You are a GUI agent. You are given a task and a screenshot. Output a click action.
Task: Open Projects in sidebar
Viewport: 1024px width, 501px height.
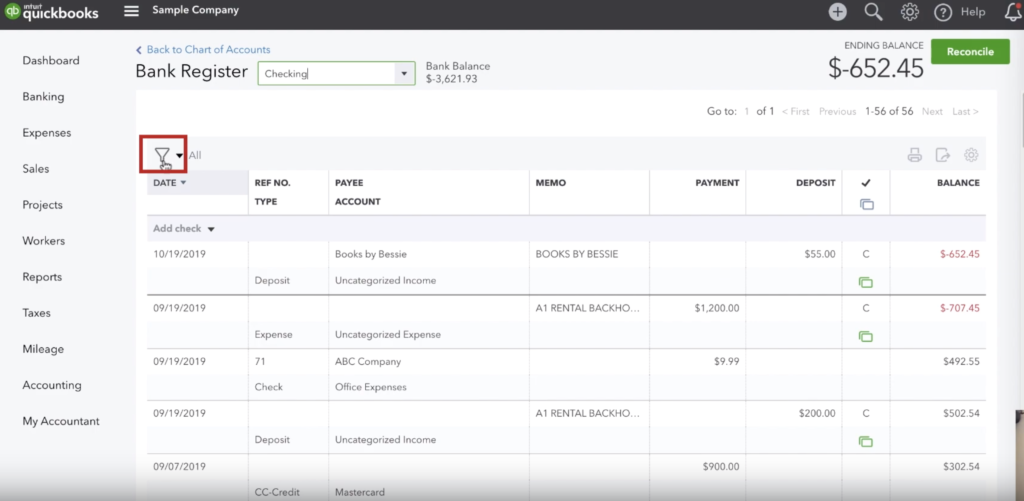click(42, 205)
